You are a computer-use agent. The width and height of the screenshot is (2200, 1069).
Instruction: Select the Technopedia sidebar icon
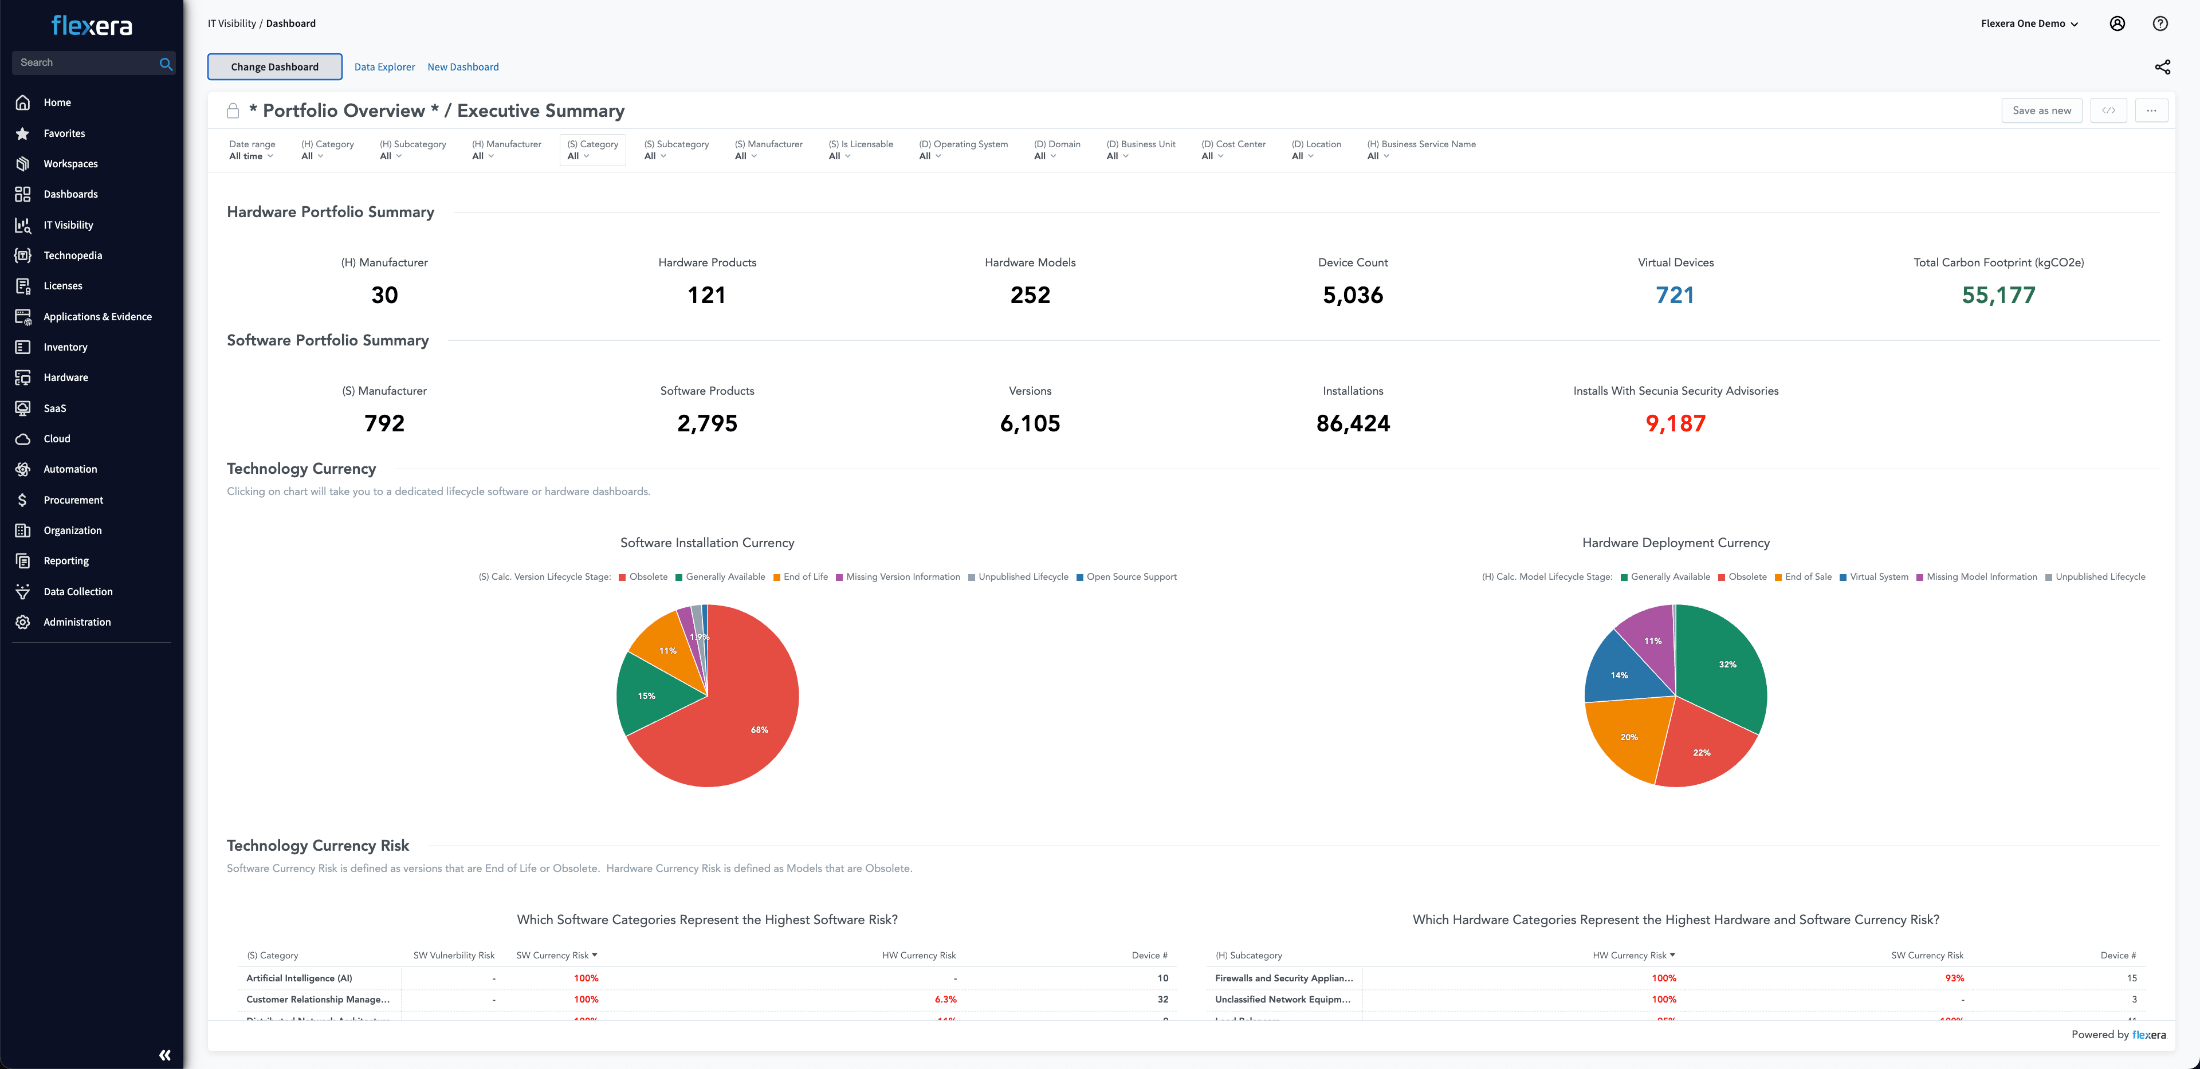[x=22, y=255]
